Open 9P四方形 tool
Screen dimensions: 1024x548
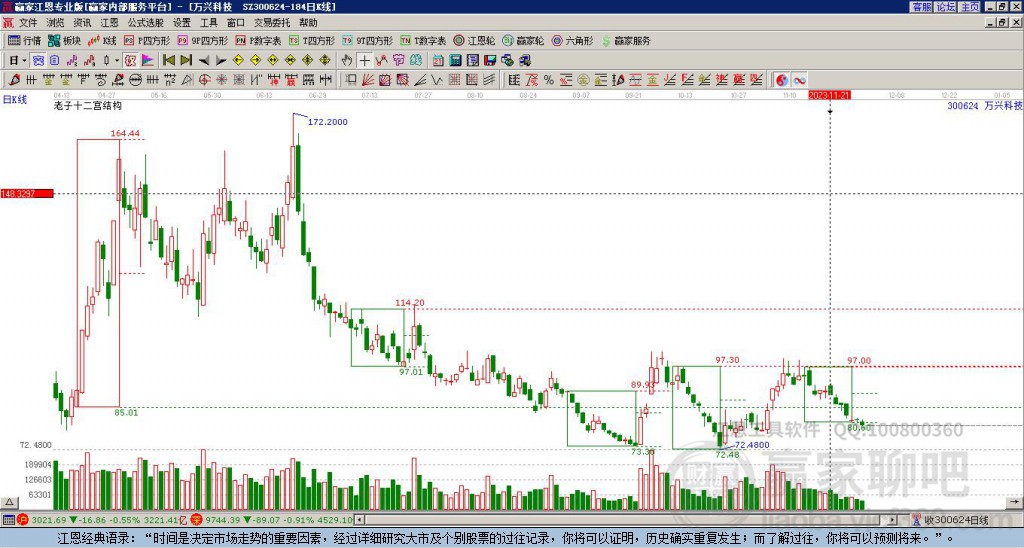pos(203,40)
